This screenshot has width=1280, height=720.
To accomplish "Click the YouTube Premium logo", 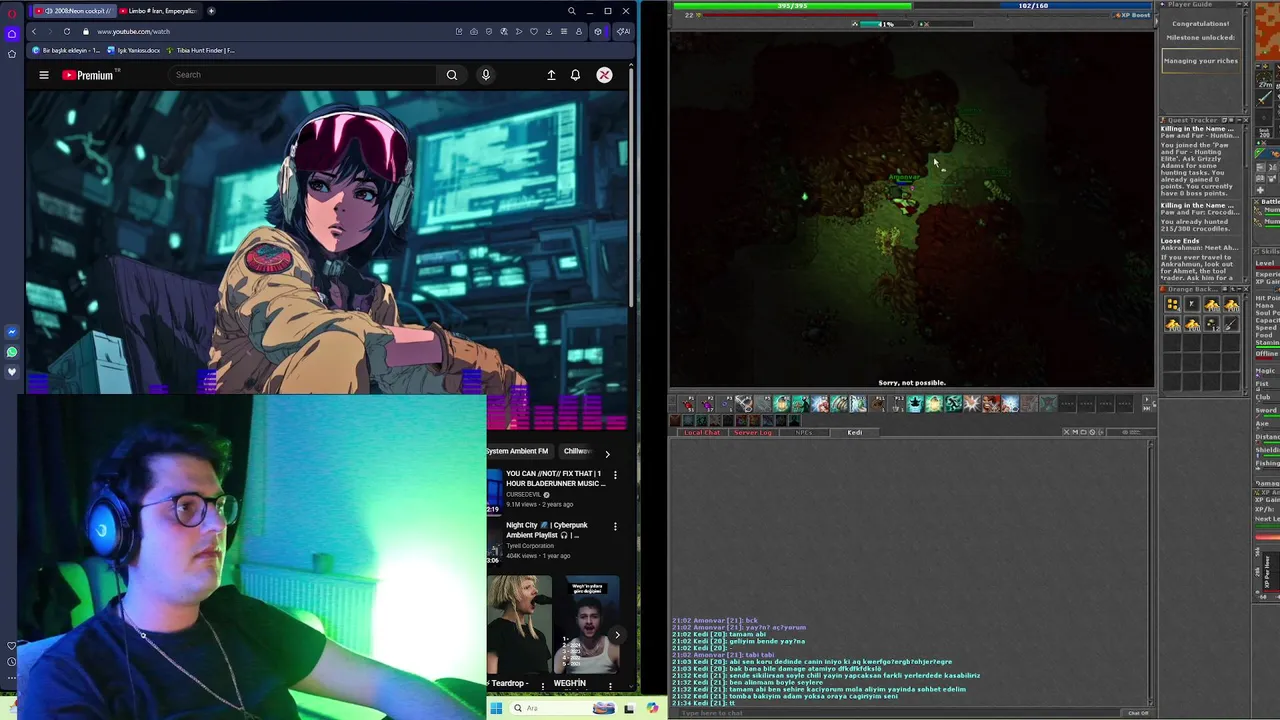I will point(90,75).
